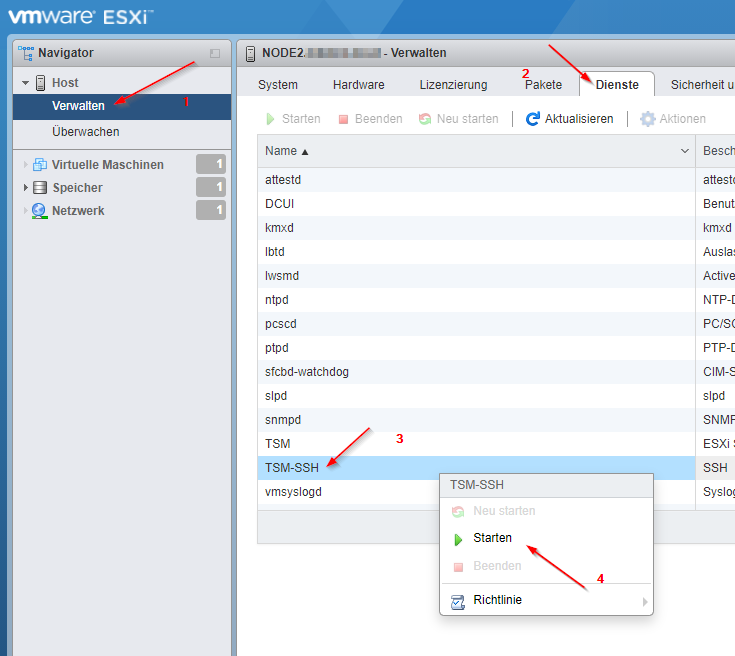Click the blue Aktualisieren refresh icon
This screenshot has width=735, height=656.
click(532, 119)
